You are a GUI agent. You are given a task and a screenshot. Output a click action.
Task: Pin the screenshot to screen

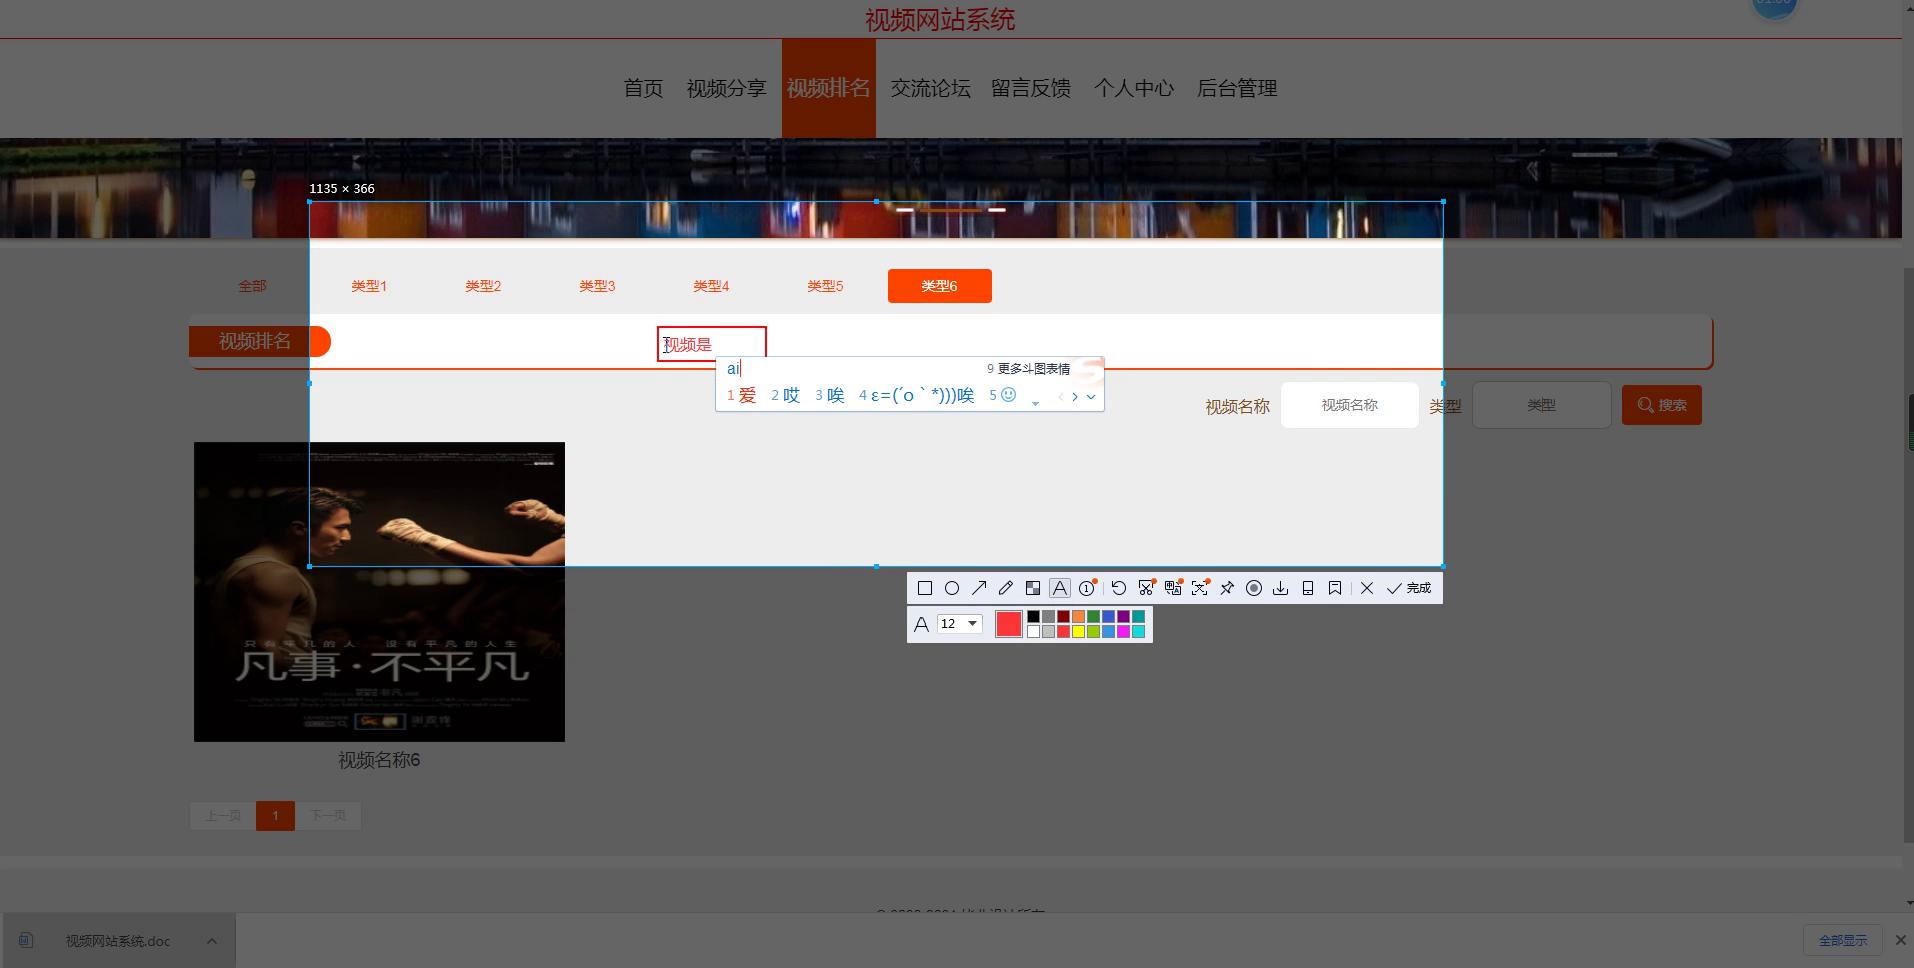pyautogui.click(x=1227, y=588)
